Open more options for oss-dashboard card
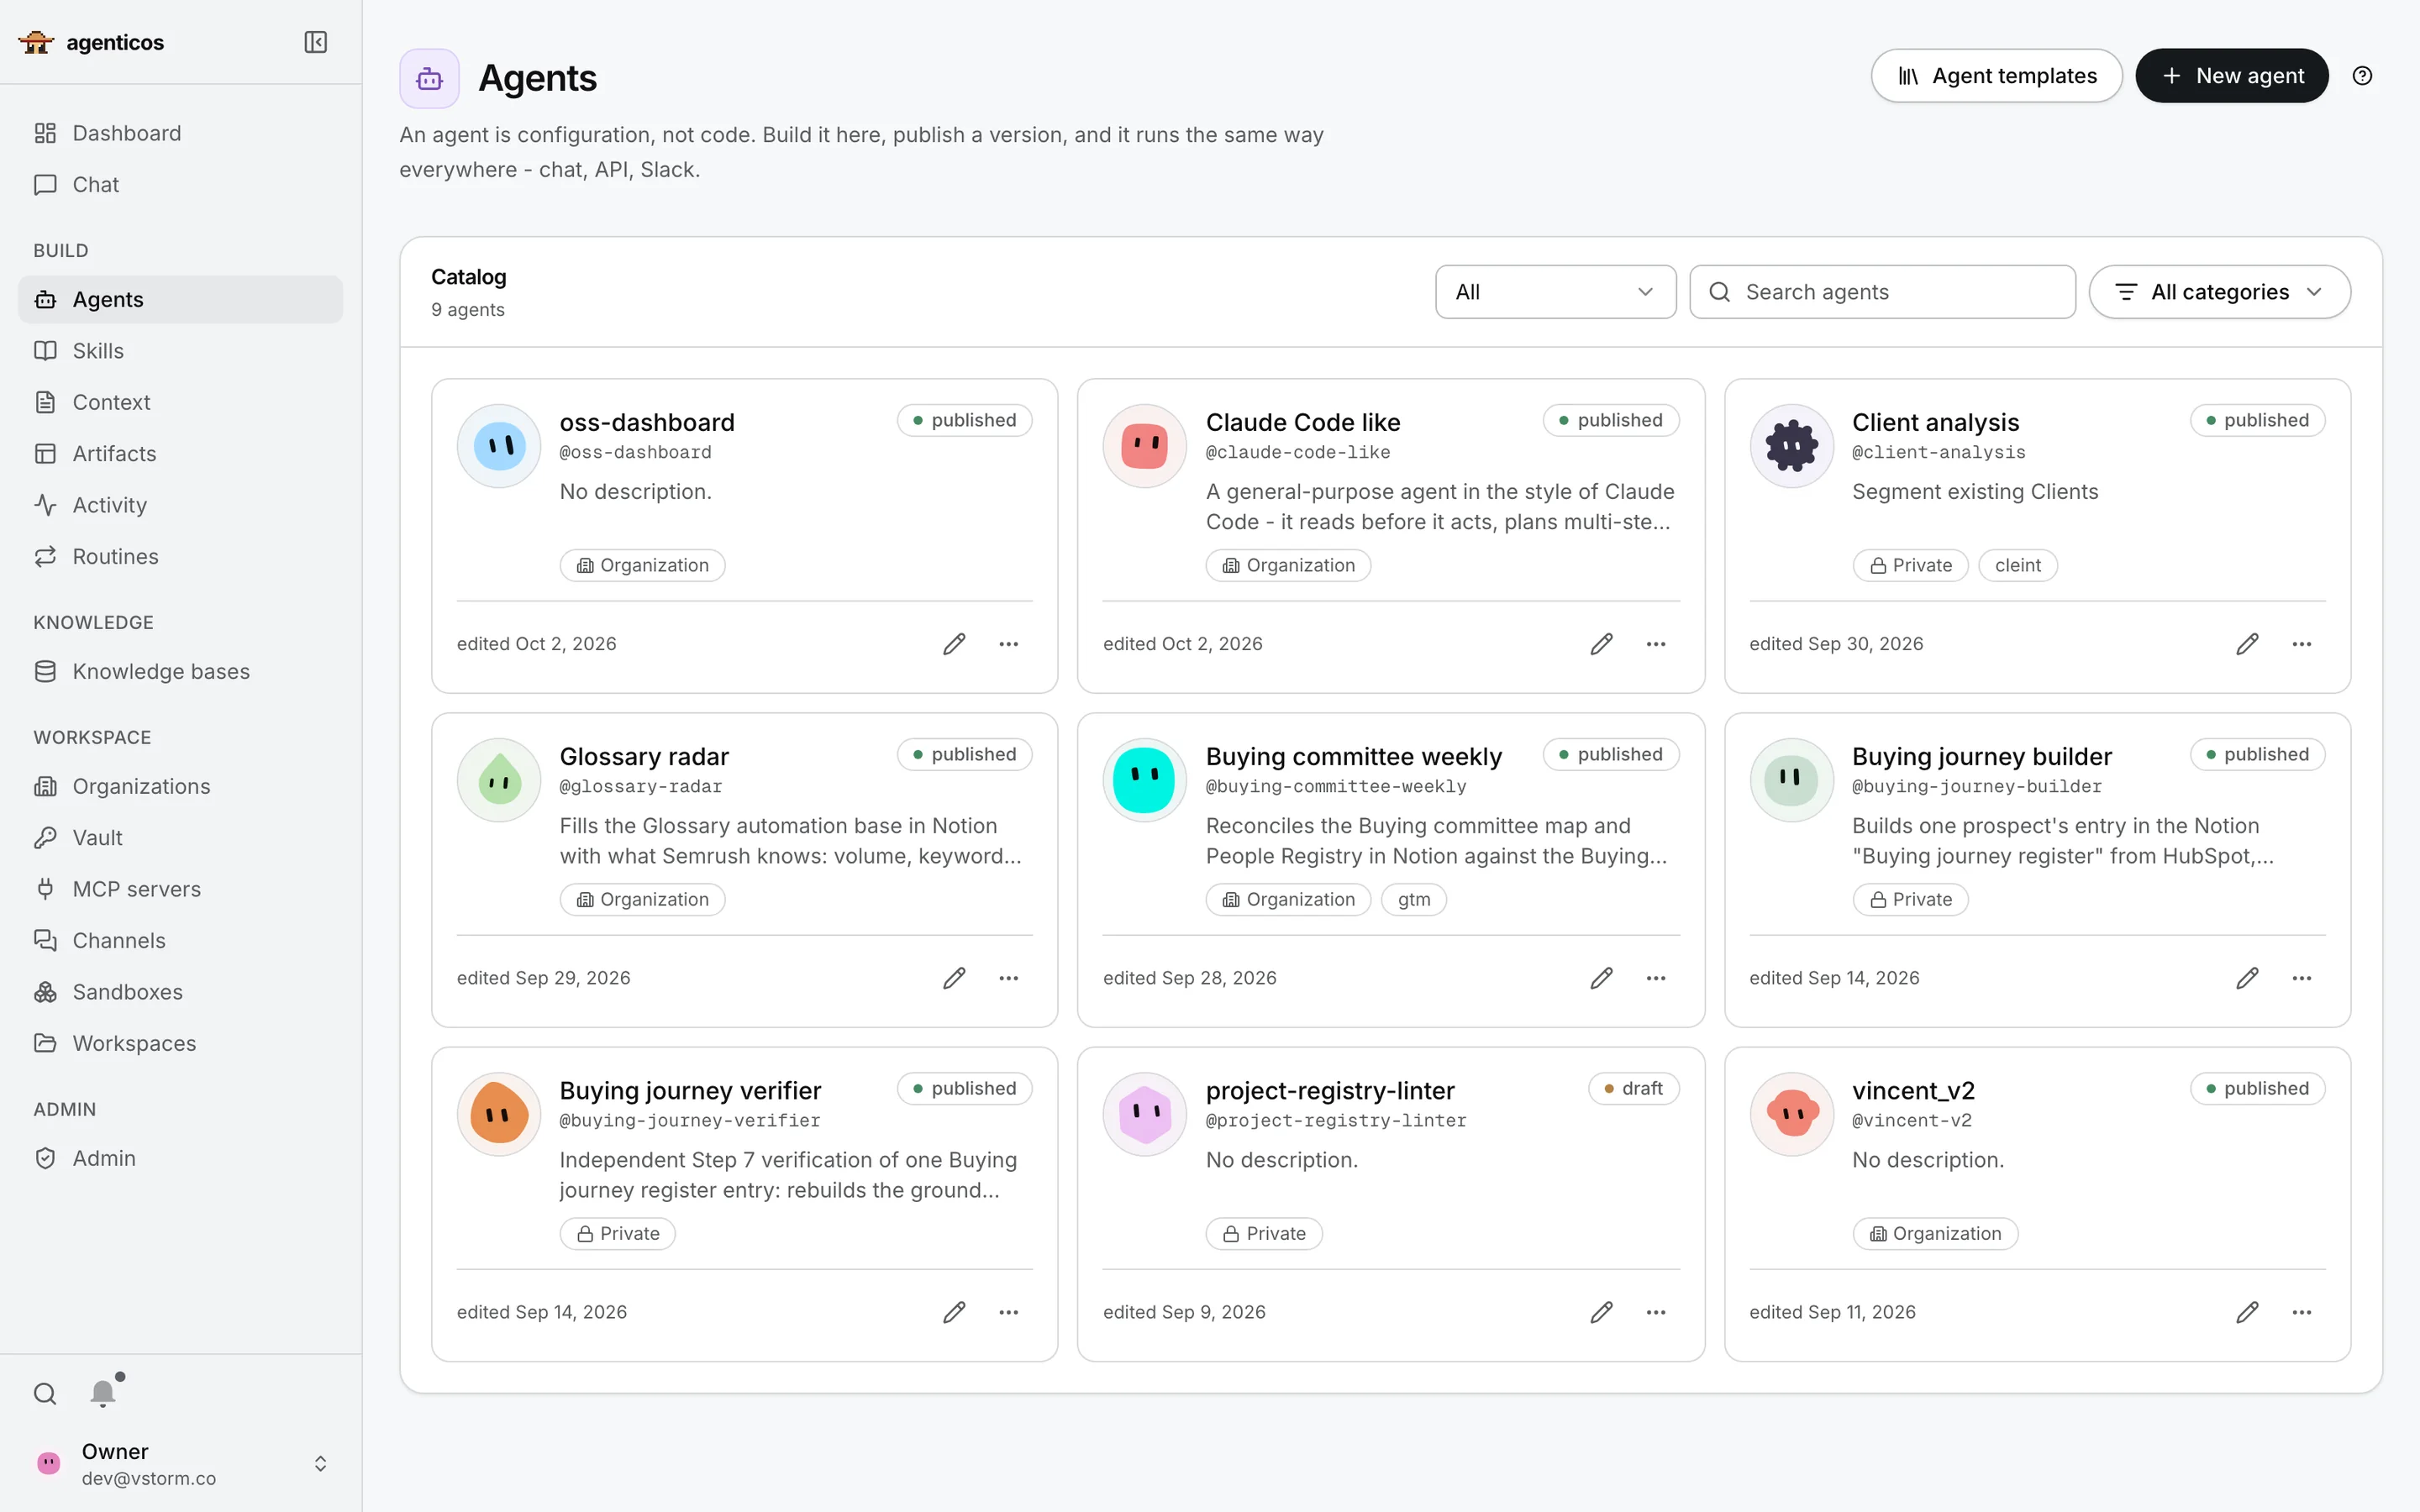 point(1008,644)
